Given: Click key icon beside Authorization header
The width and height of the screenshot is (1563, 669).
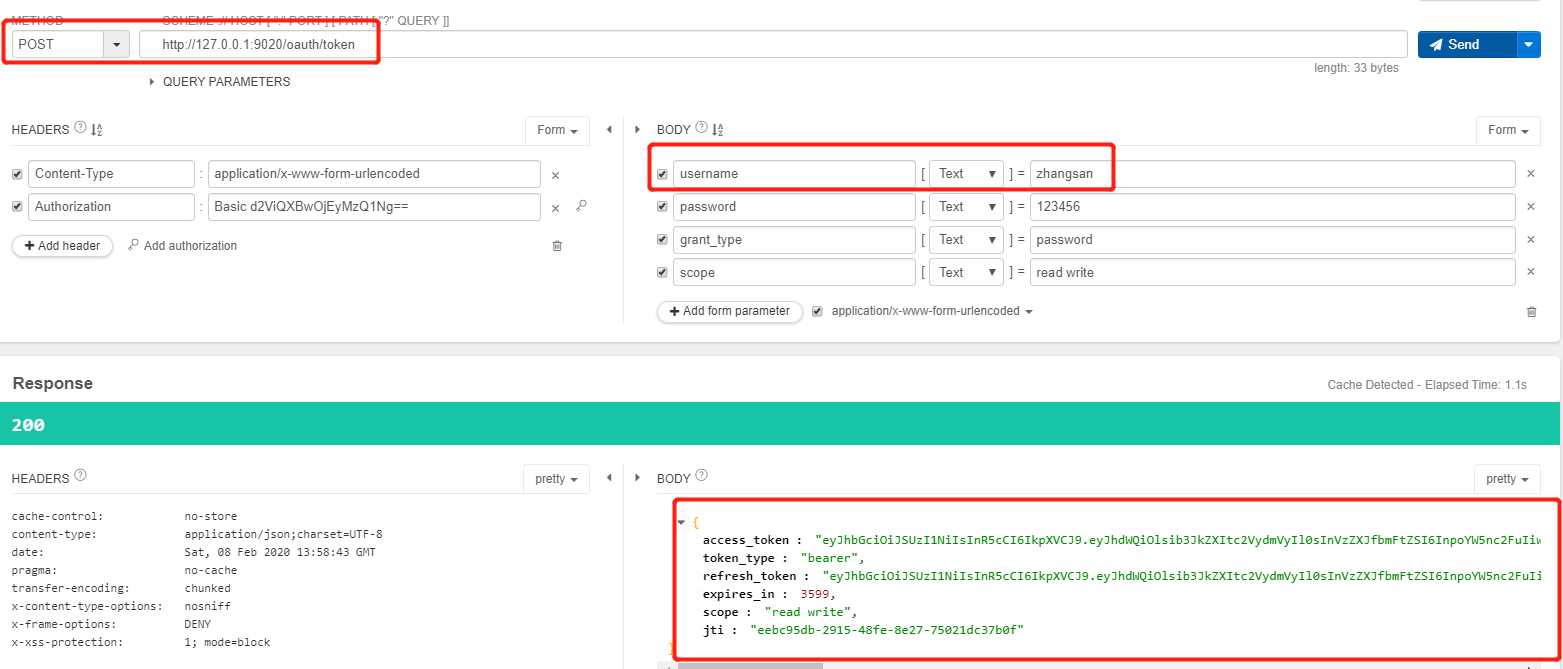Looking at the screenshot, I should pos(581,207).
